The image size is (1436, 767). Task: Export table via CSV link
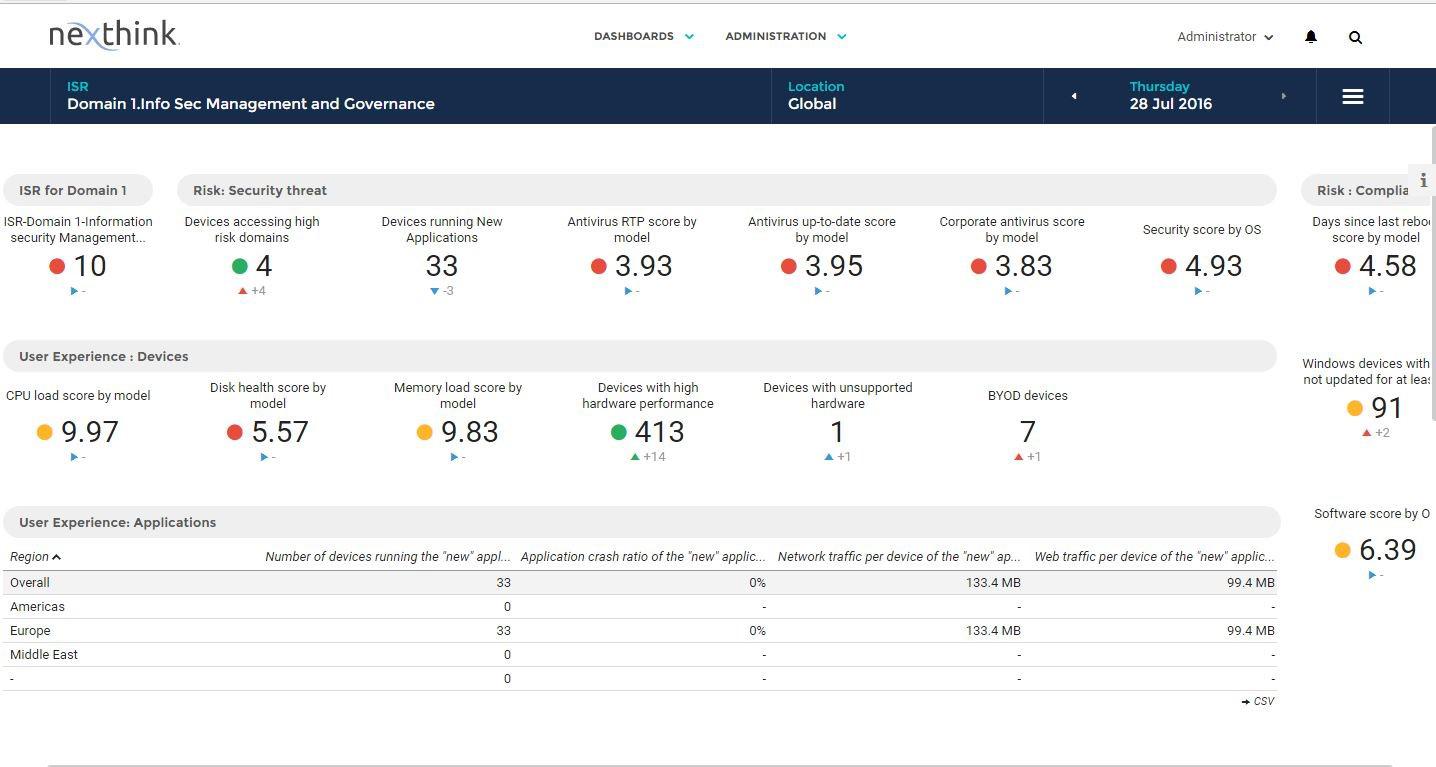click(x=1258, y=701)
